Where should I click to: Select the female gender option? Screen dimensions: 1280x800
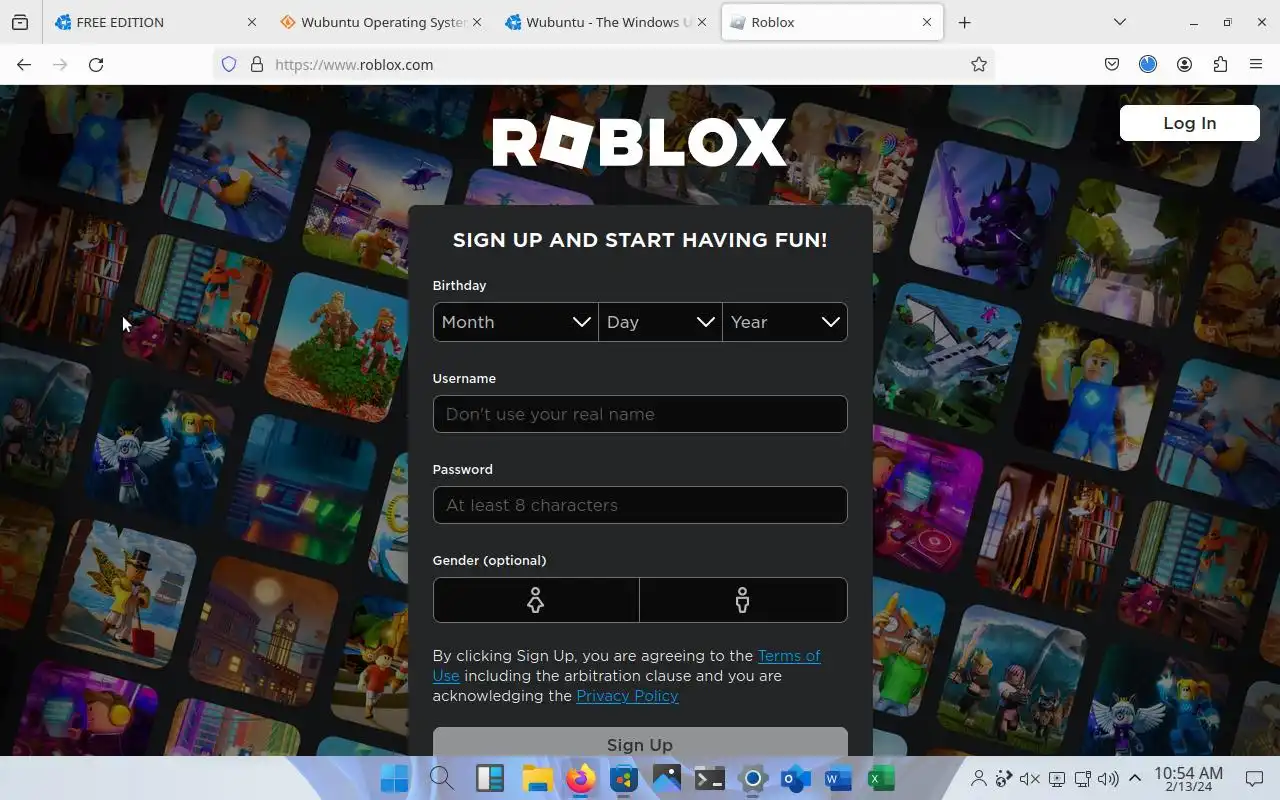pos(536,600)
